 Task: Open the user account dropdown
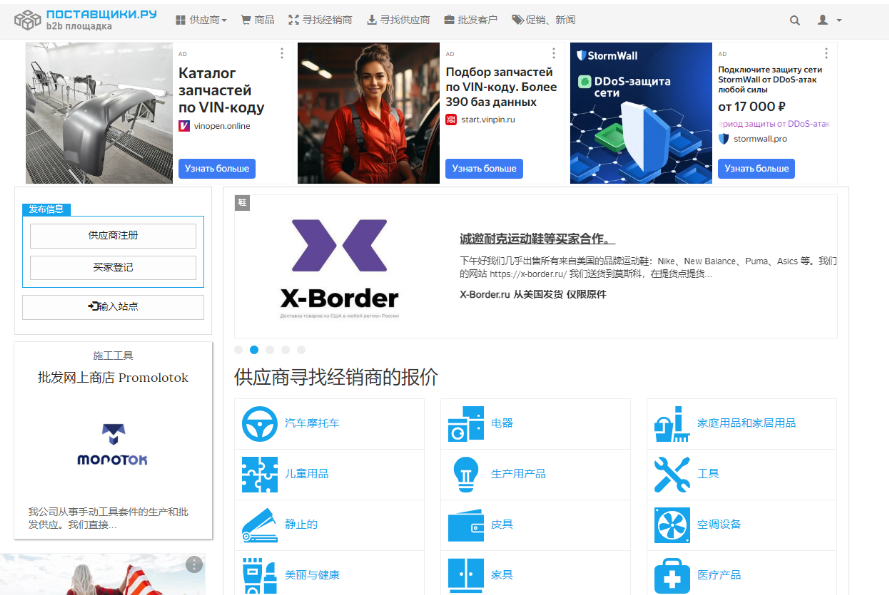point(829,20)
